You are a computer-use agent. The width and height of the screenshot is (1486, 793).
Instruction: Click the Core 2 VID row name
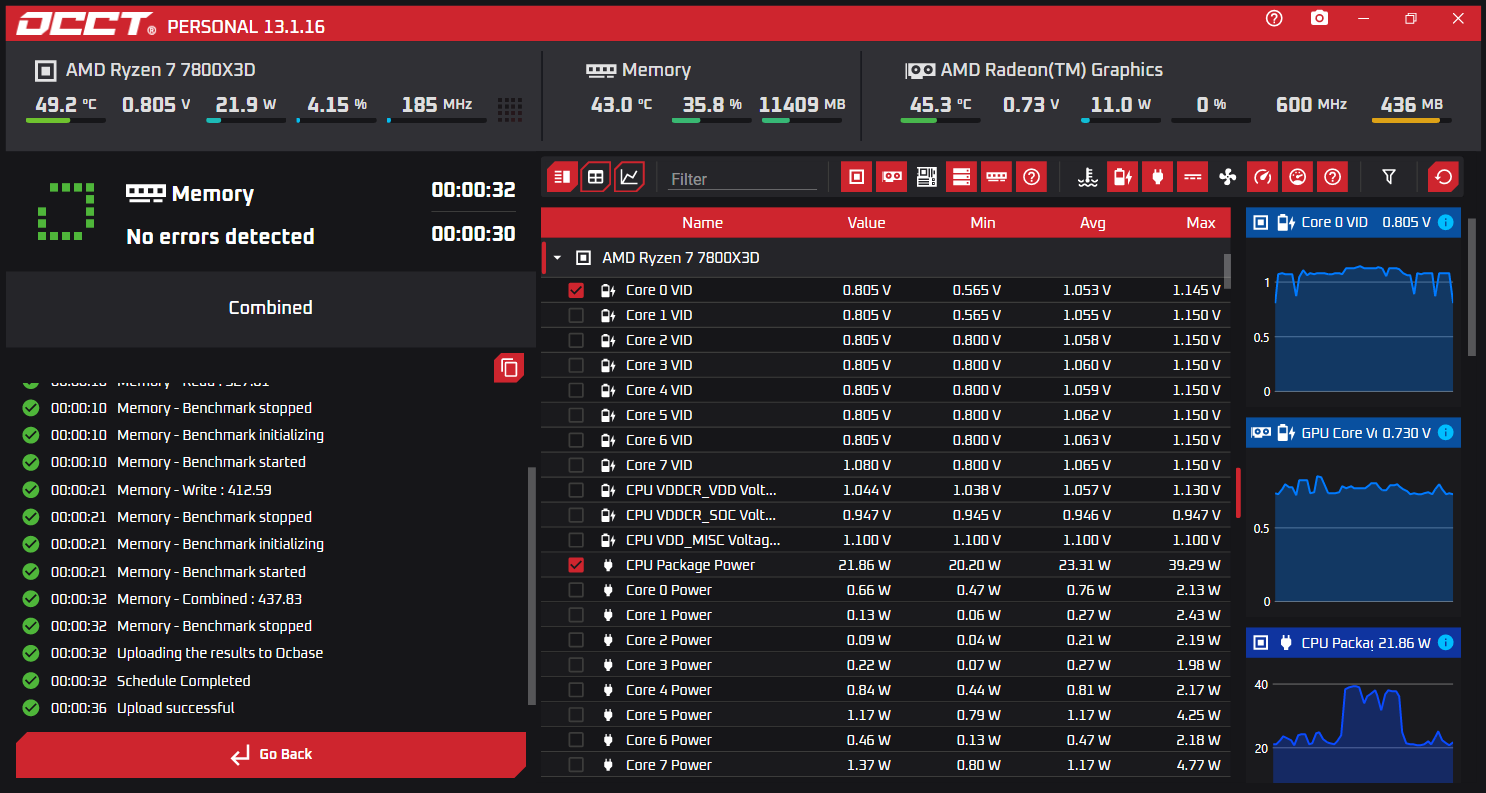coord(659,340)
